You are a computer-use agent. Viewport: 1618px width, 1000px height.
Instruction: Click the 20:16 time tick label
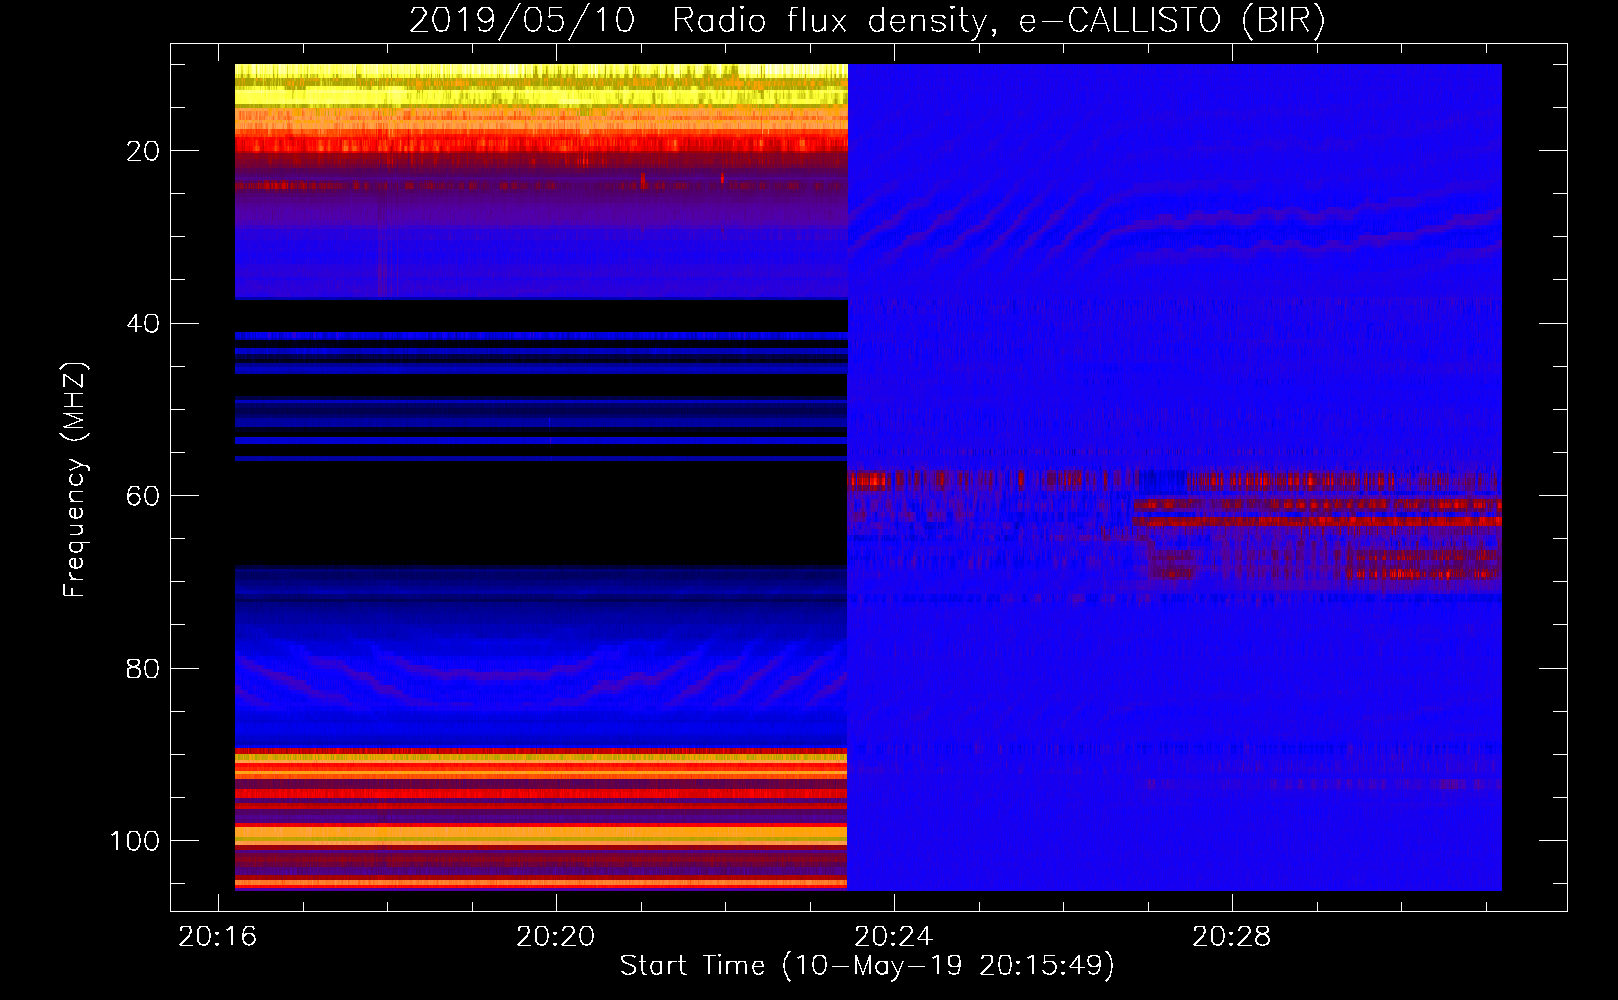(x=218, y=937)
